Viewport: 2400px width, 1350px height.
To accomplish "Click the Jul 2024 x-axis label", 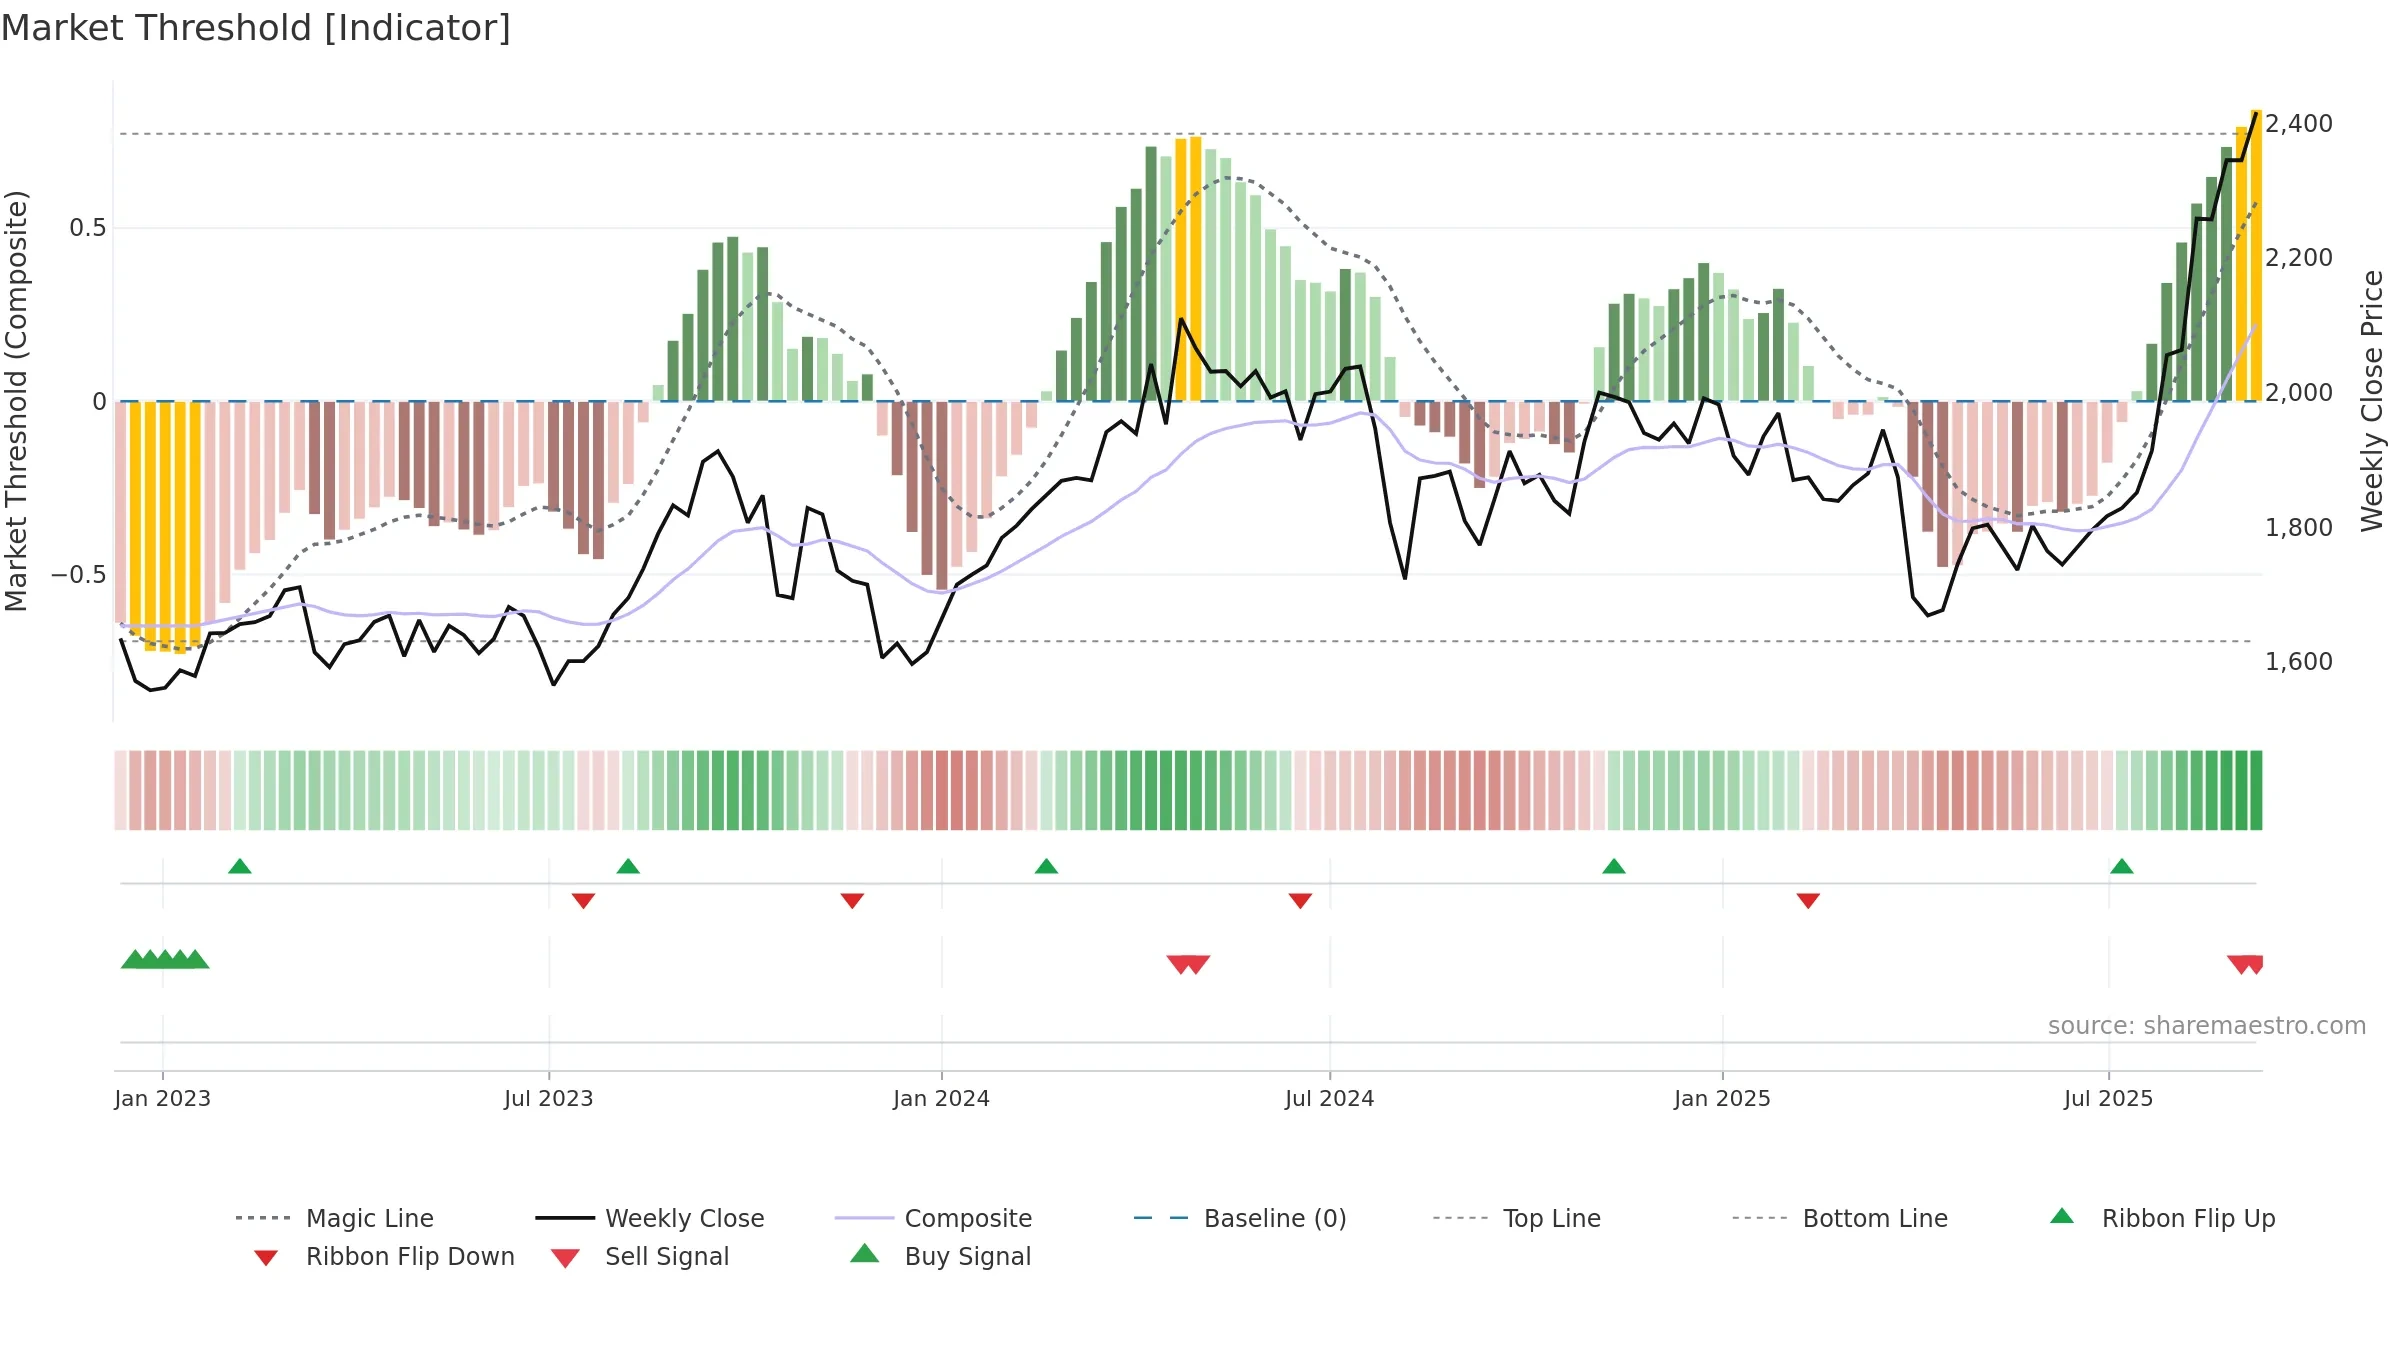I will point(1330,1099).
